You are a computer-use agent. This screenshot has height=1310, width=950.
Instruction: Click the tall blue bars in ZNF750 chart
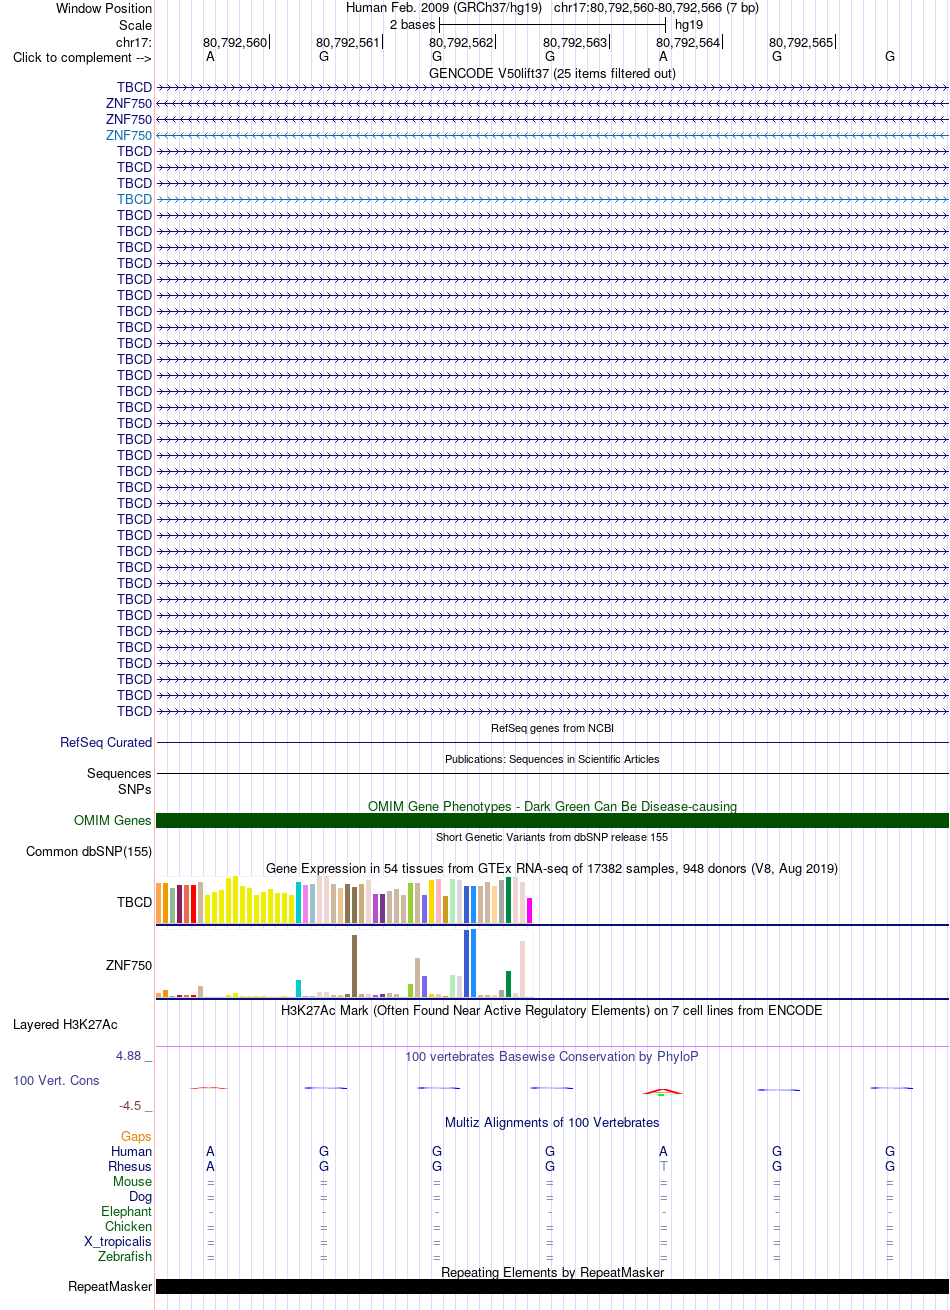click(469, 963)
